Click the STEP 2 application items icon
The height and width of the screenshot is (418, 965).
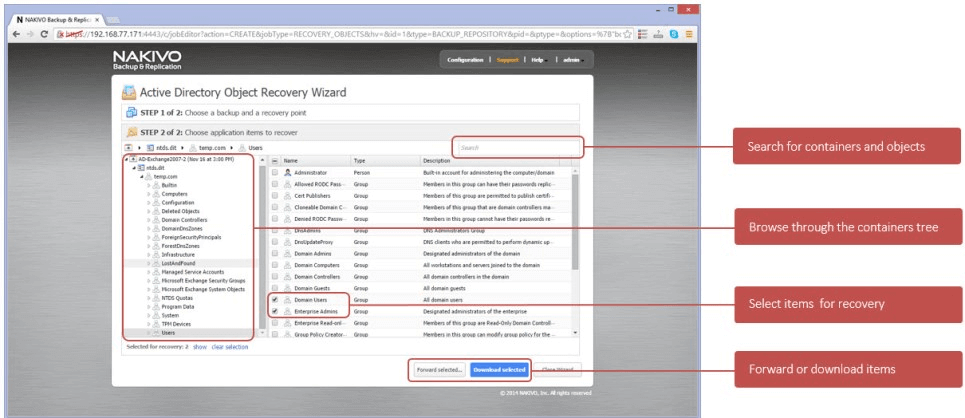coord(131,131)
